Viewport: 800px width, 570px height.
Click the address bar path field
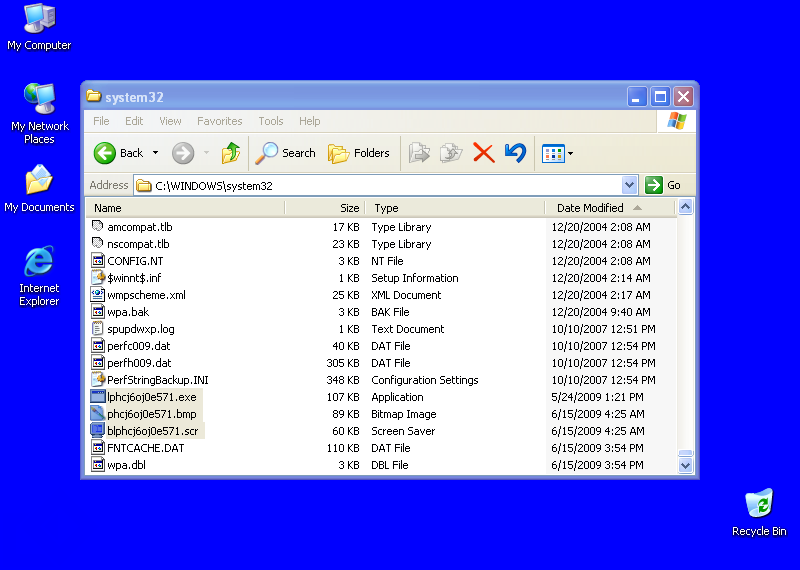tap(379, 186)
